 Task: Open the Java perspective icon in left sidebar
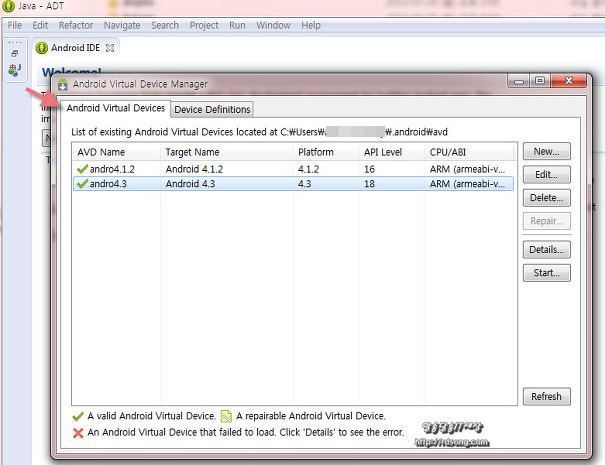tap(15, 70)
